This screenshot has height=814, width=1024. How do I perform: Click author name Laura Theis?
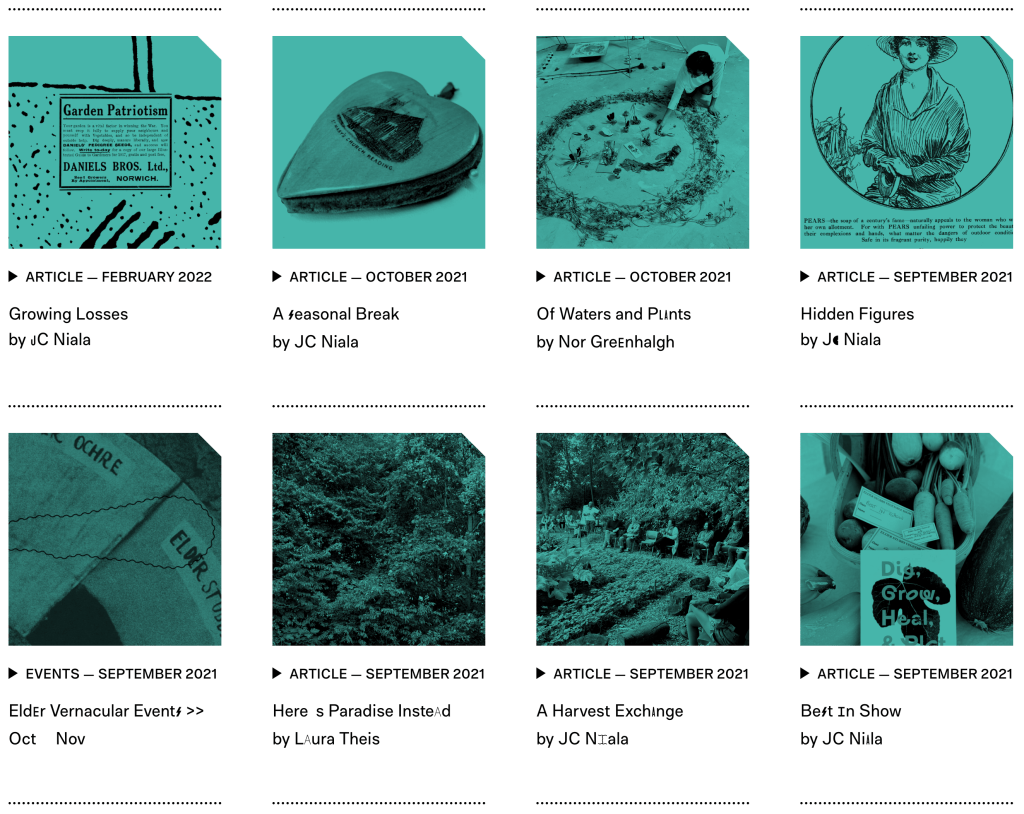(337, 739)
